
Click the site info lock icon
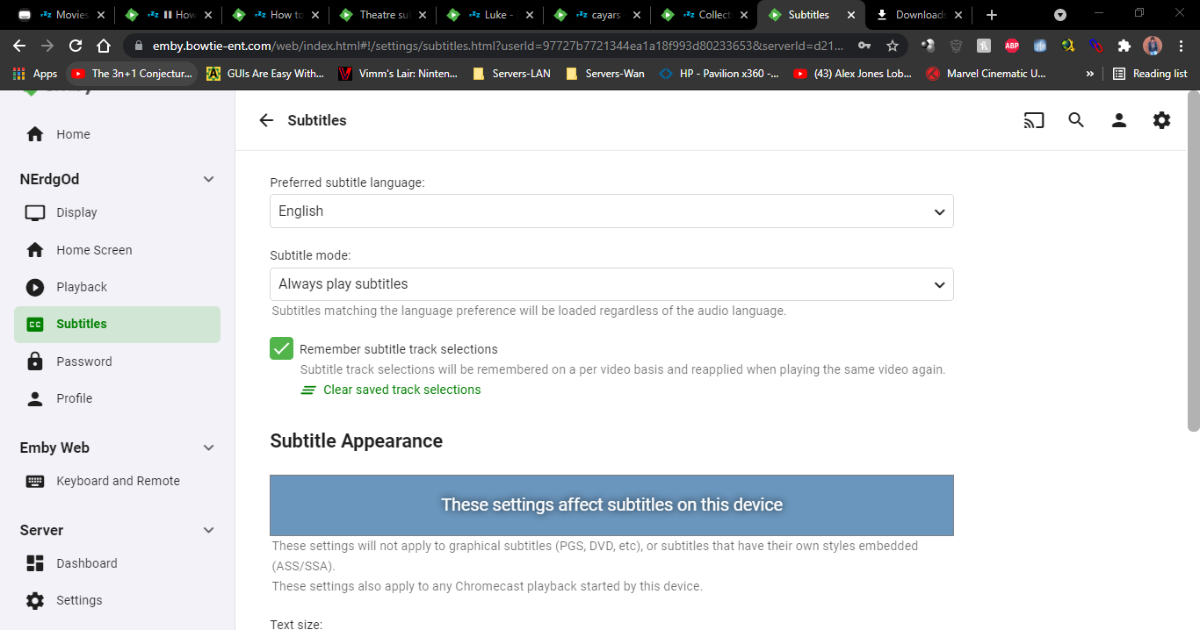coord(137,46)
